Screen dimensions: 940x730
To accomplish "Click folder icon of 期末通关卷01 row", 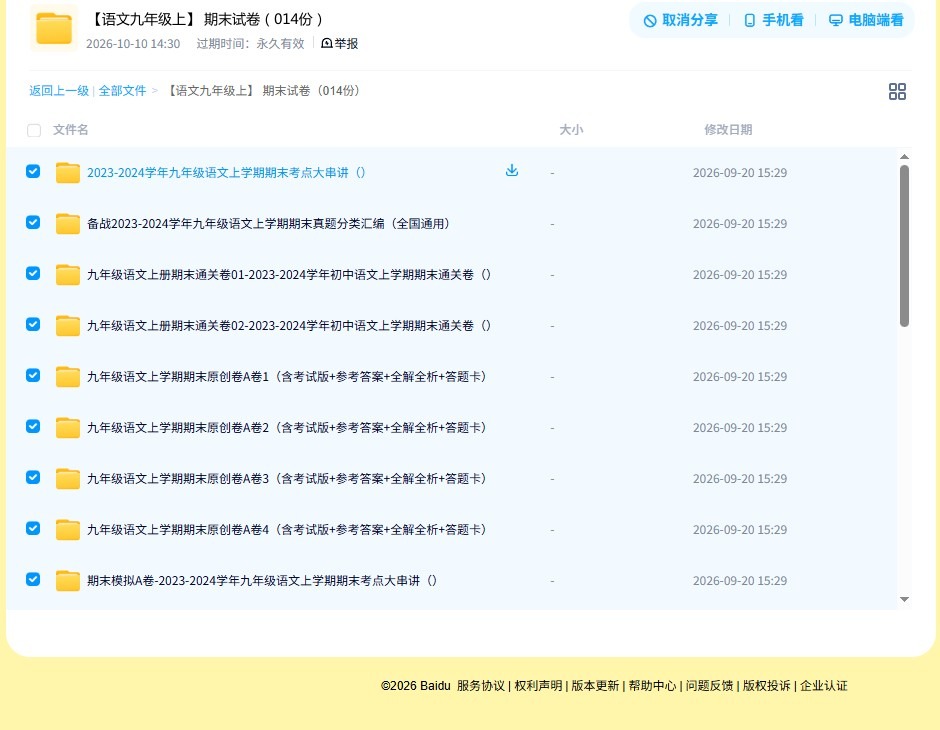I will (x=68, y=274).
